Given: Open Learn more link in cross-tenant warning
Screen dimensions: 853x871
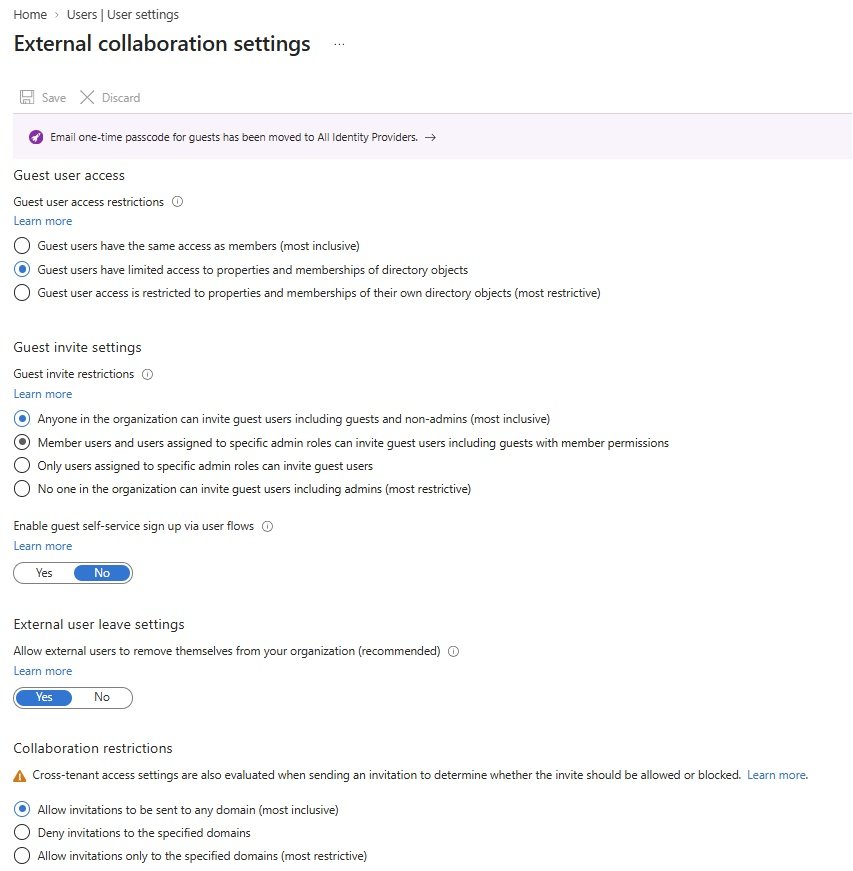Looking at the screenshot, I should coord(777,775).
